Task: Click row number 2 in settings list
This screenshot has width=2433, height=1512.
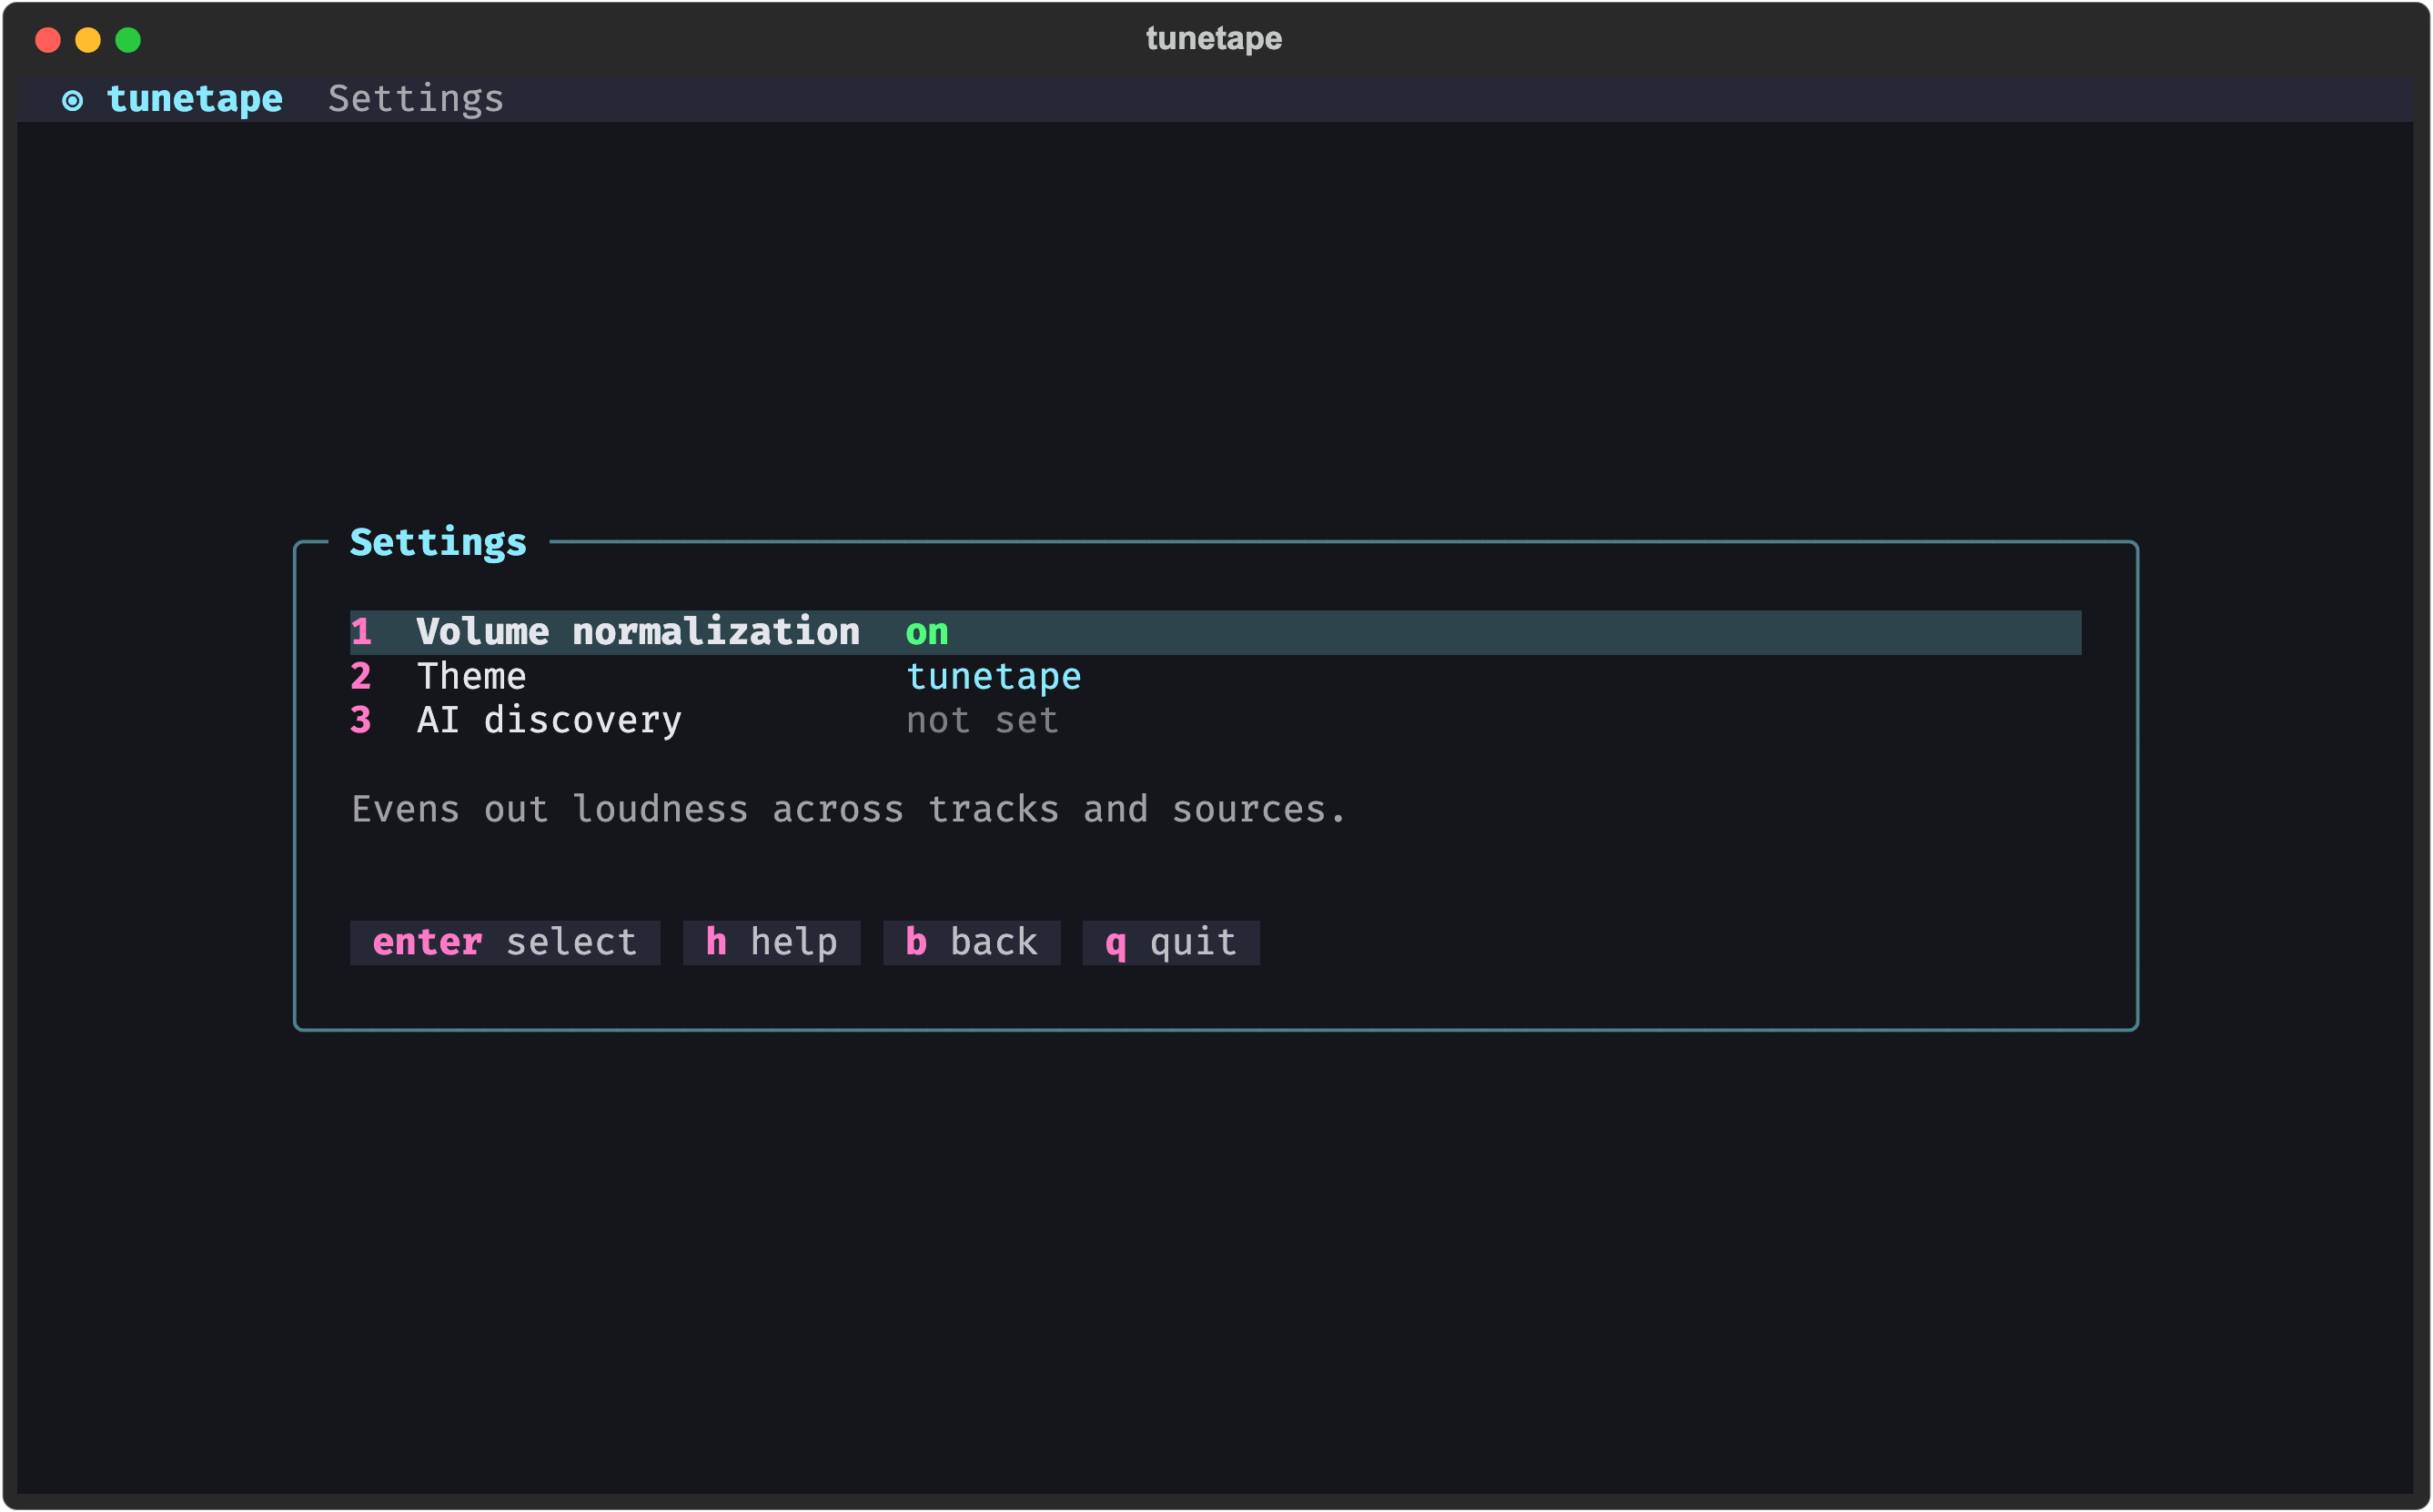Action: (x=361, y=677)
